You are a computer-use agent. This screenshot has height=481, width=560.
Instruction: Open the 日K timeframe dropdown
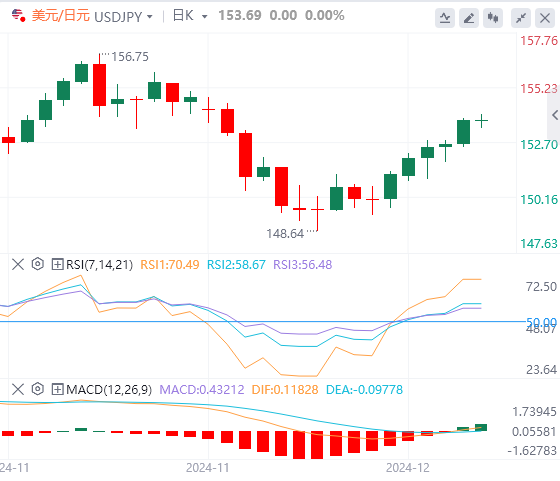(205, 17)
